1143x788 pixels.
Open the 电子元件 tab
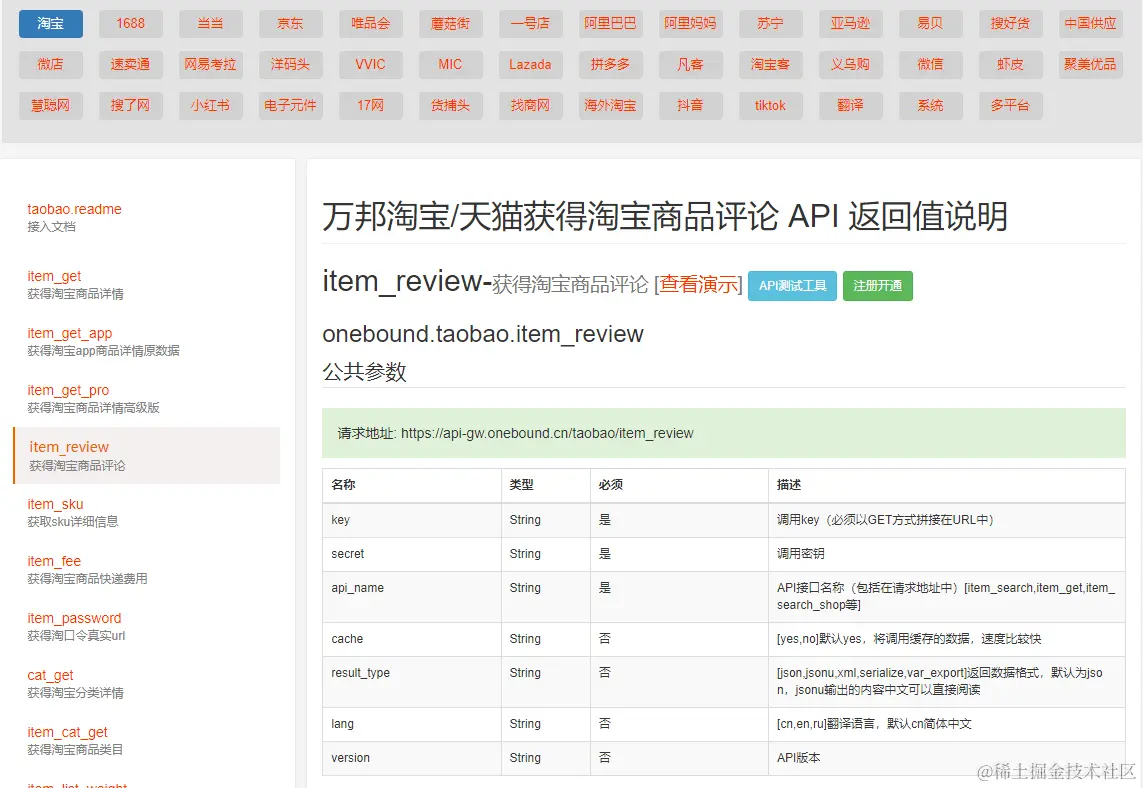[290, 105]
